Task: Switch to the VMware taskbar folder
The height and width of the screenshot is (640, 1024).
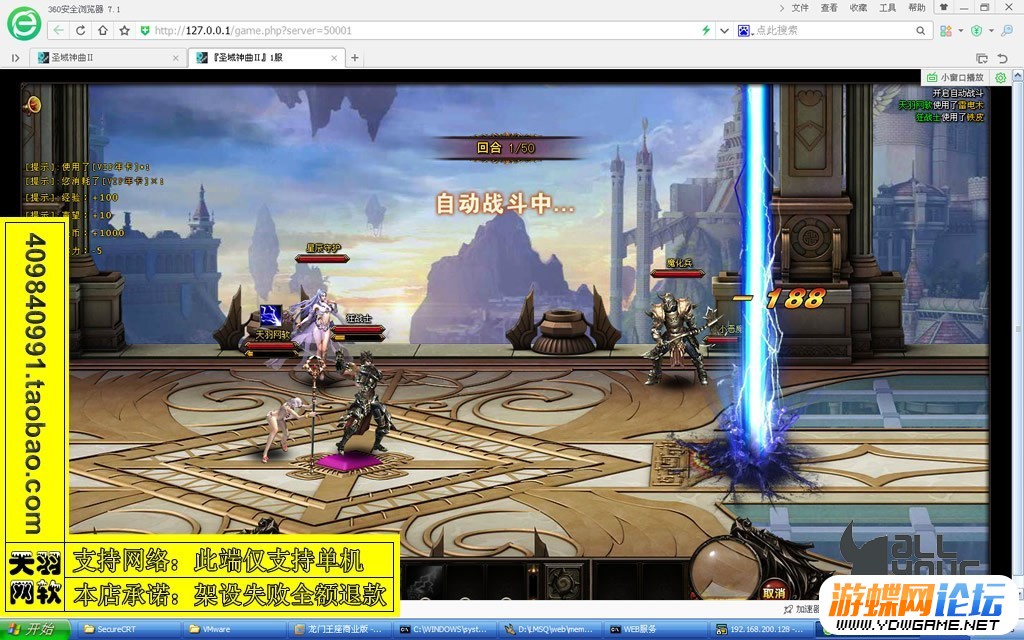Action: pyautogui.click(x=234, y=630)
